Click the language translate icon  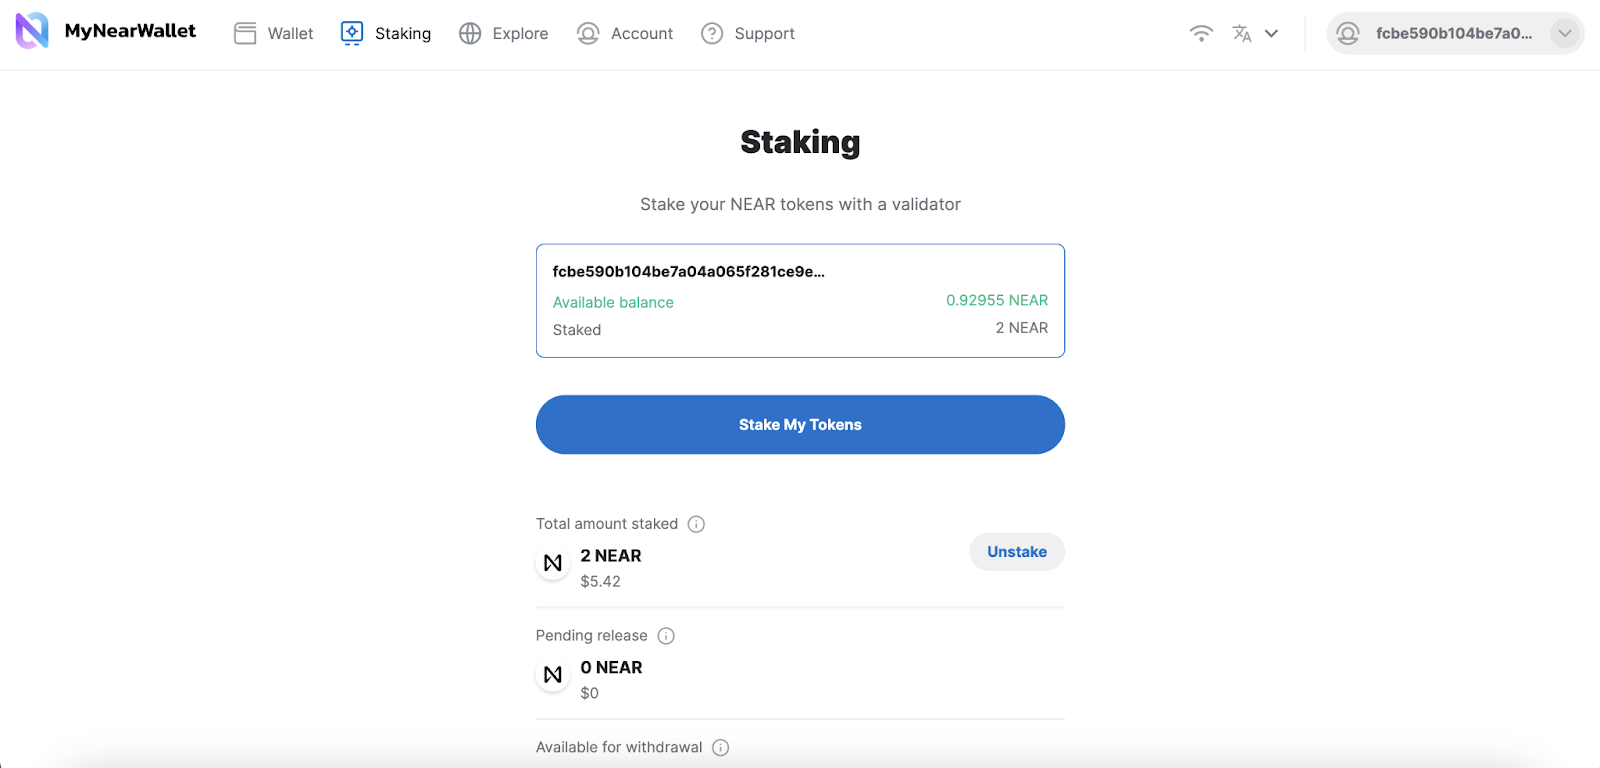pos(1242,33)
